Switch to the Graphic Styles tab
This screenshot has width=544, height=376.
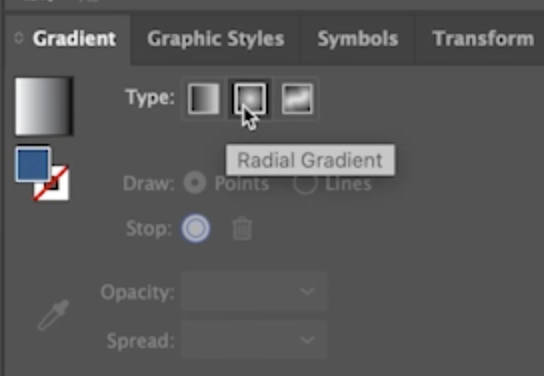tap(215, 39)
